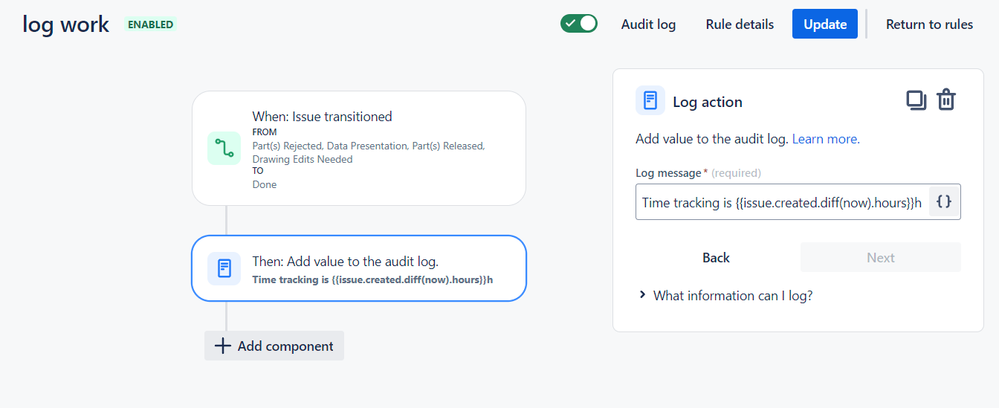Click the ENABLED status badge
The width and height of the screenshot is (999, 408).
(x=150, y=24)
